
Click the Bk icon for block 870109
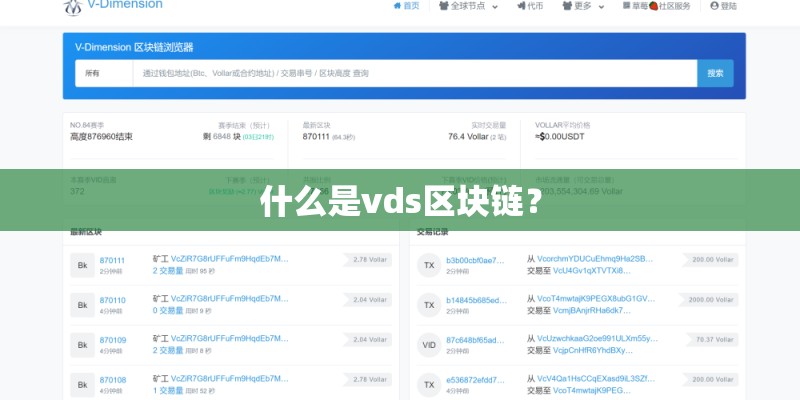(x=83, y=345)
